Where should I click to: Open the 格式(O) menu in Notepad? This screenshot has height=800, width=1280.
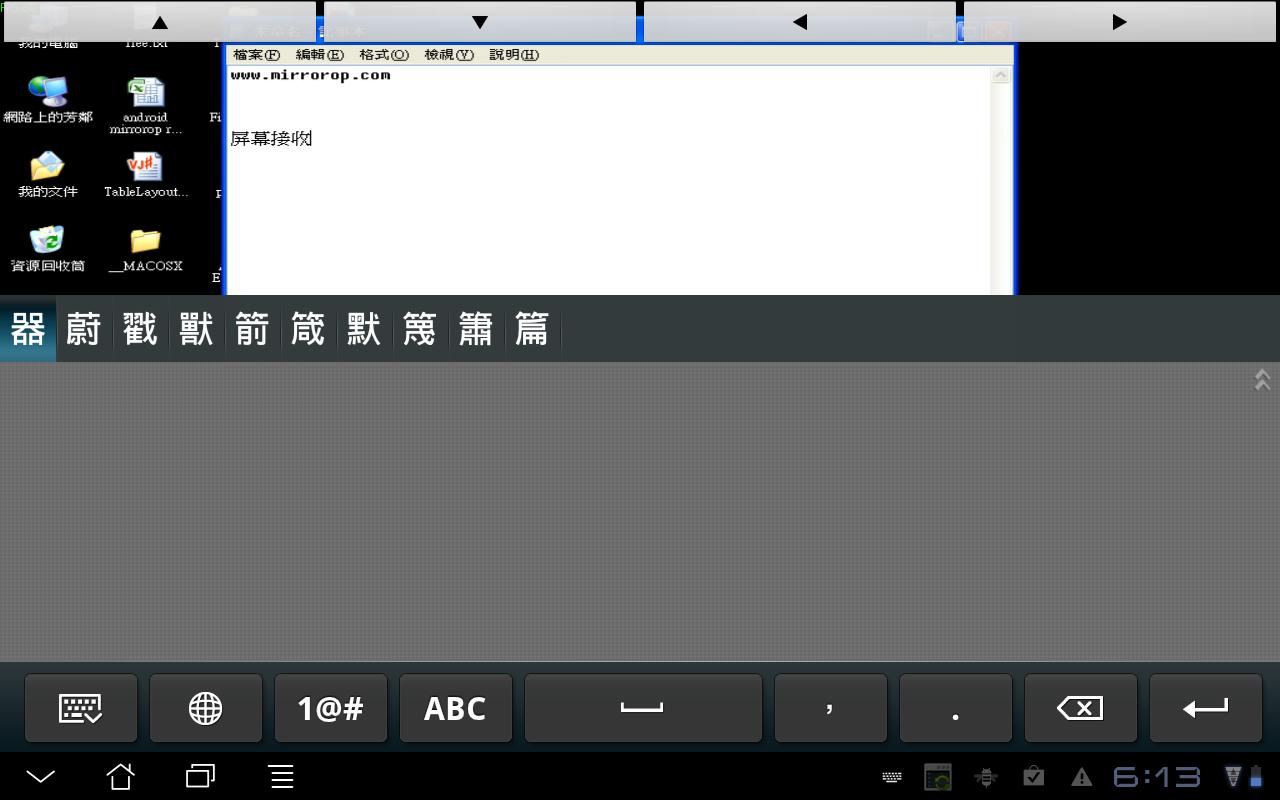click(383, 55)
